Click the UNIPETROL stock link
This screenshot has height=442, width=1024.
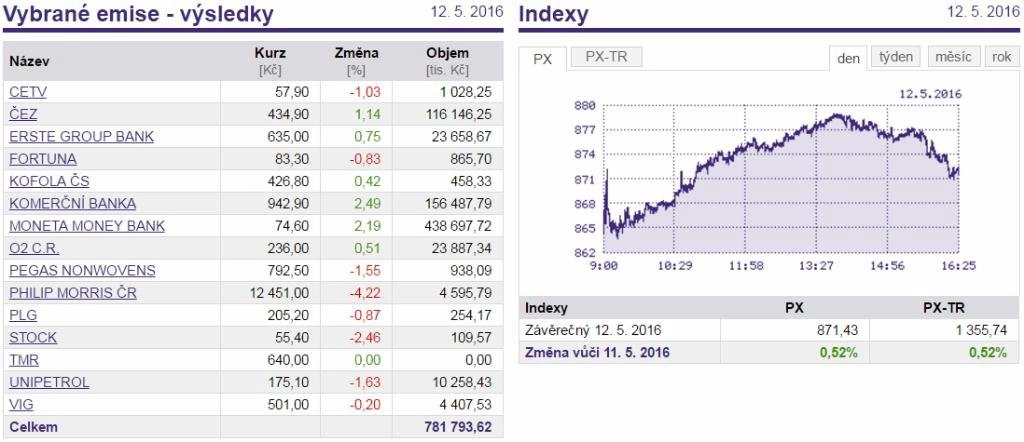50,382
